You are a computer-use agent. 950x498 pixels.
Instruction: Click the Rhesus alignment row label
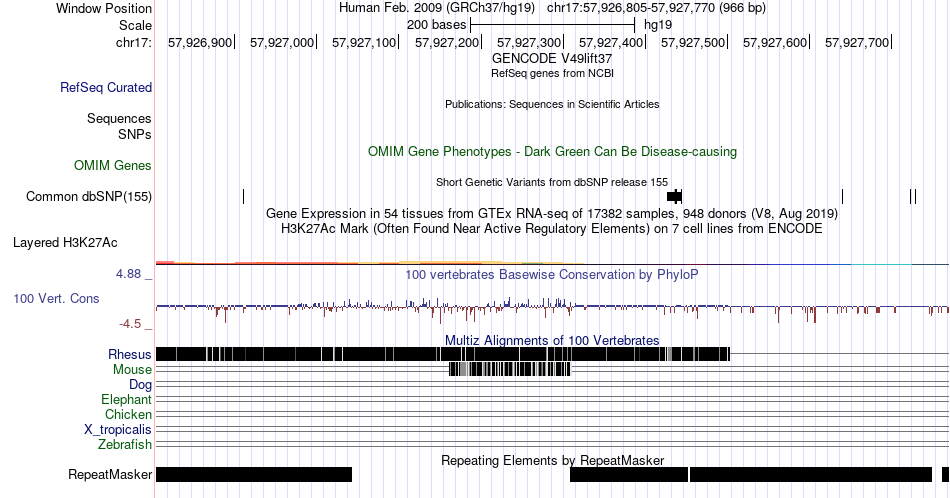pyautogui.click(x=130, y=354)
